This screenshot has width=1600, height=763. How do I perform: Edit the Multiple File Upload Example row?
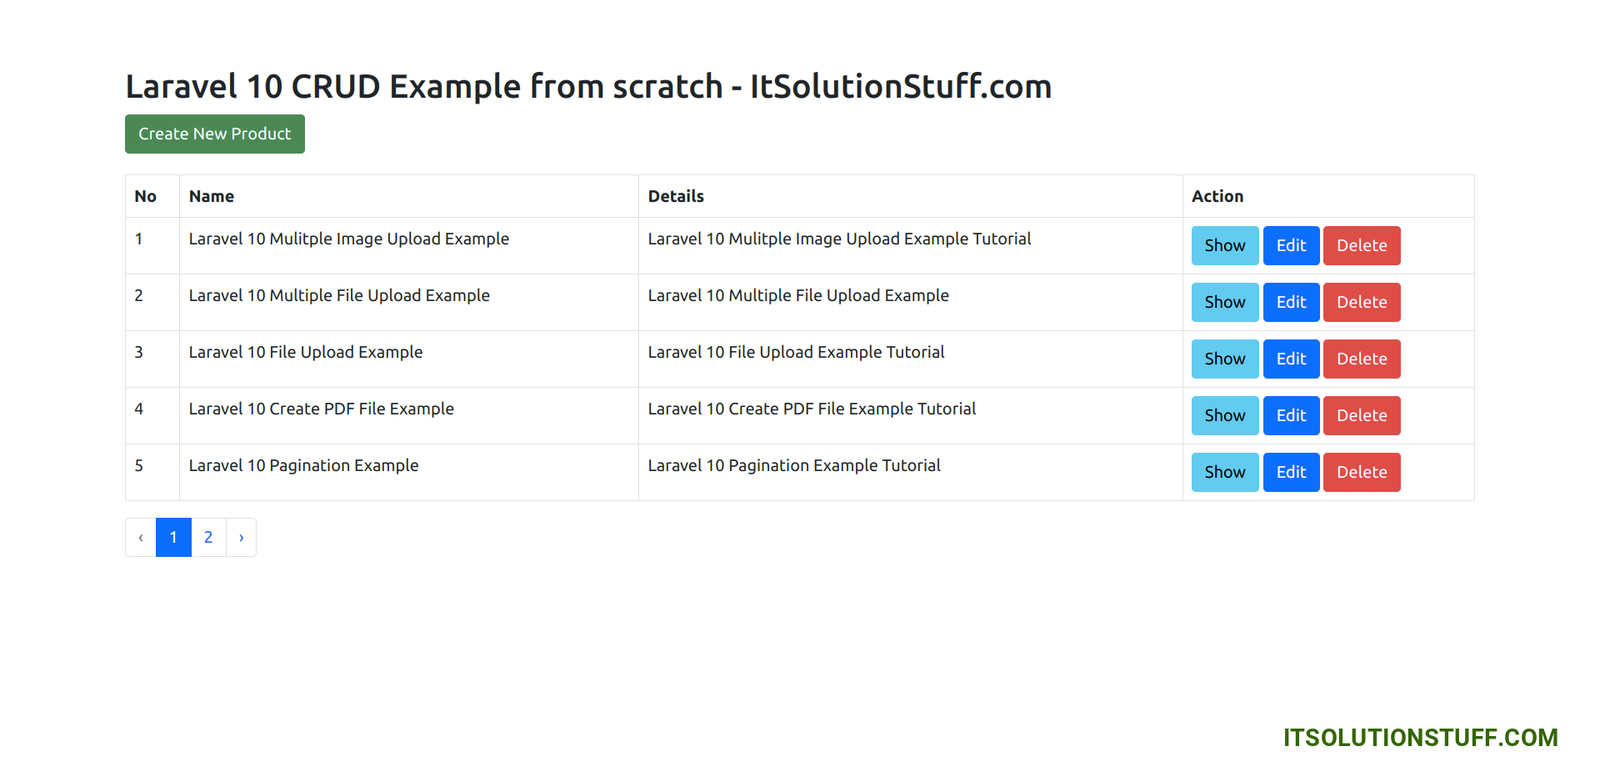[x=1290, y=302]
